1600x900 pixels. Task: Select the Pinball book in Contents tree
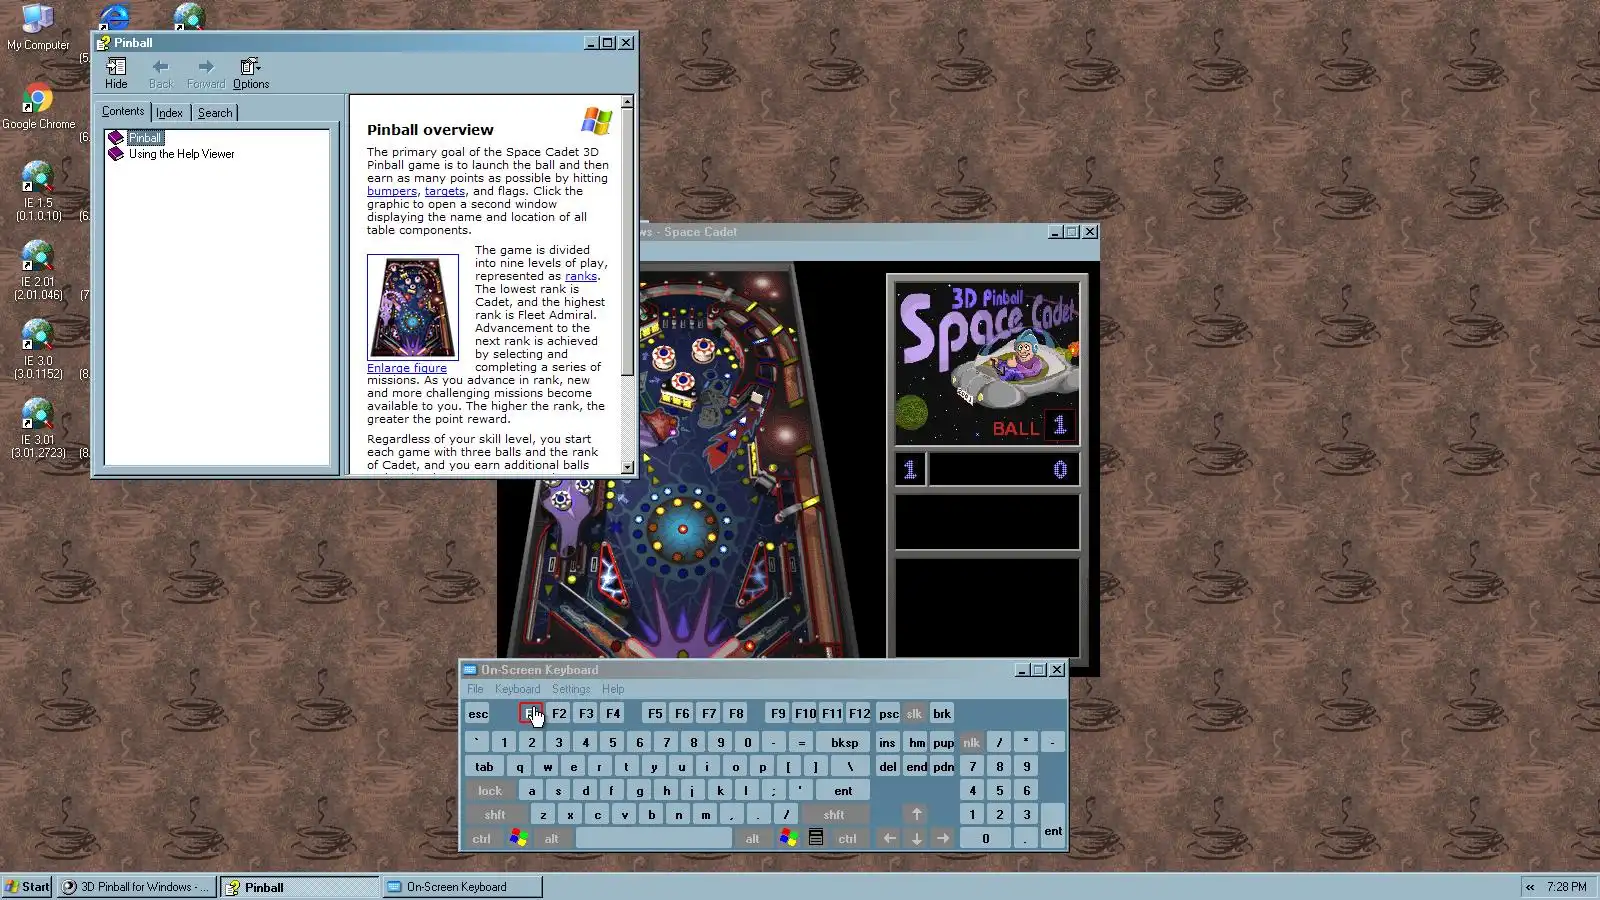145,138
